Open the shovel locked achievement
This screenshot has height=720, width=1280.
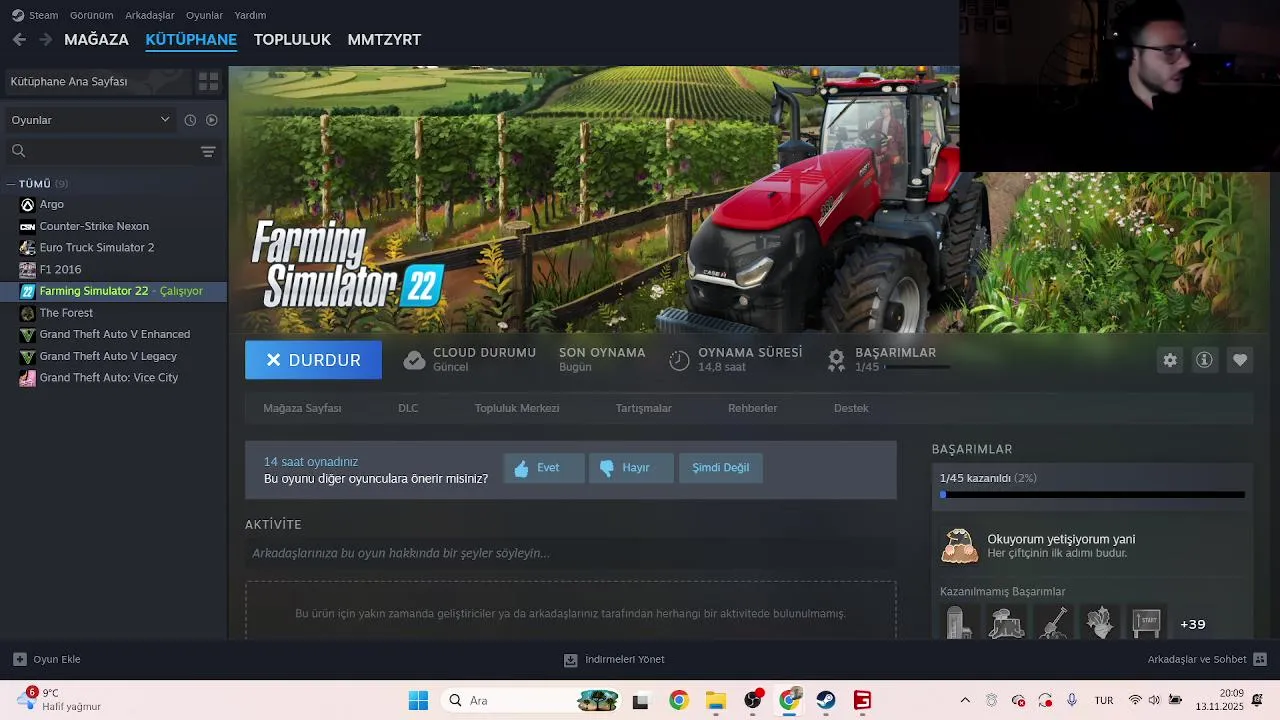[x=1053, y=623]
